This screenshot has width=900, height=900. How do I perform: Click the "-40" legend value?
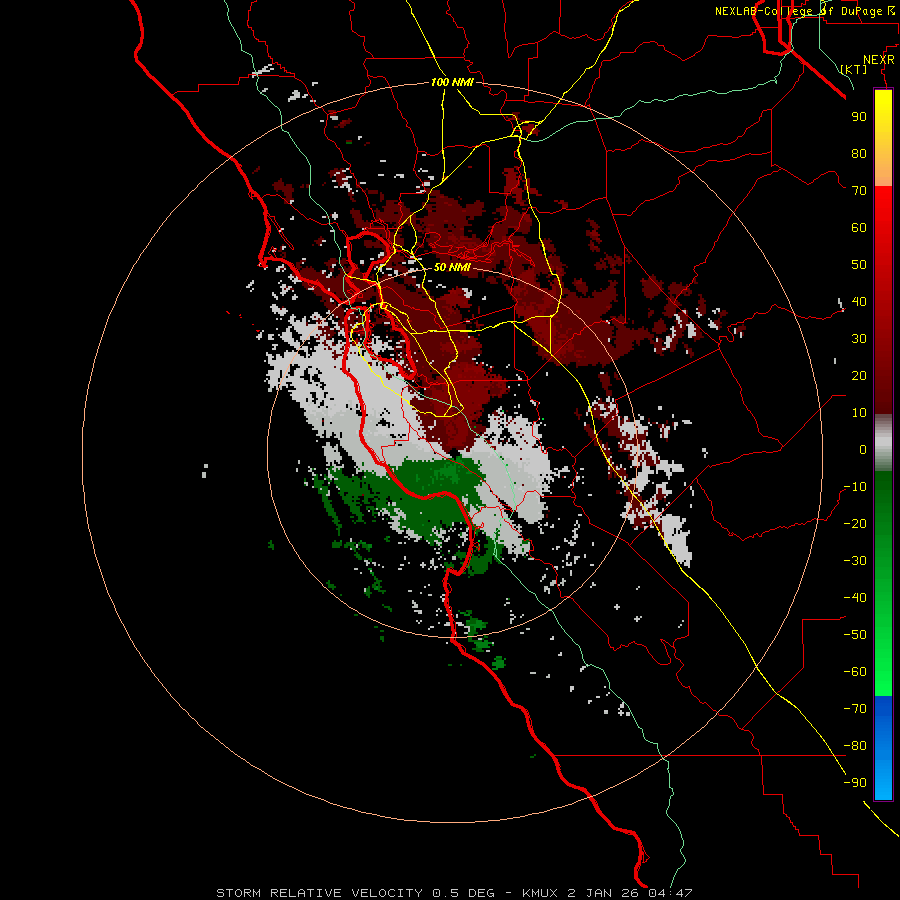(855, 598)
